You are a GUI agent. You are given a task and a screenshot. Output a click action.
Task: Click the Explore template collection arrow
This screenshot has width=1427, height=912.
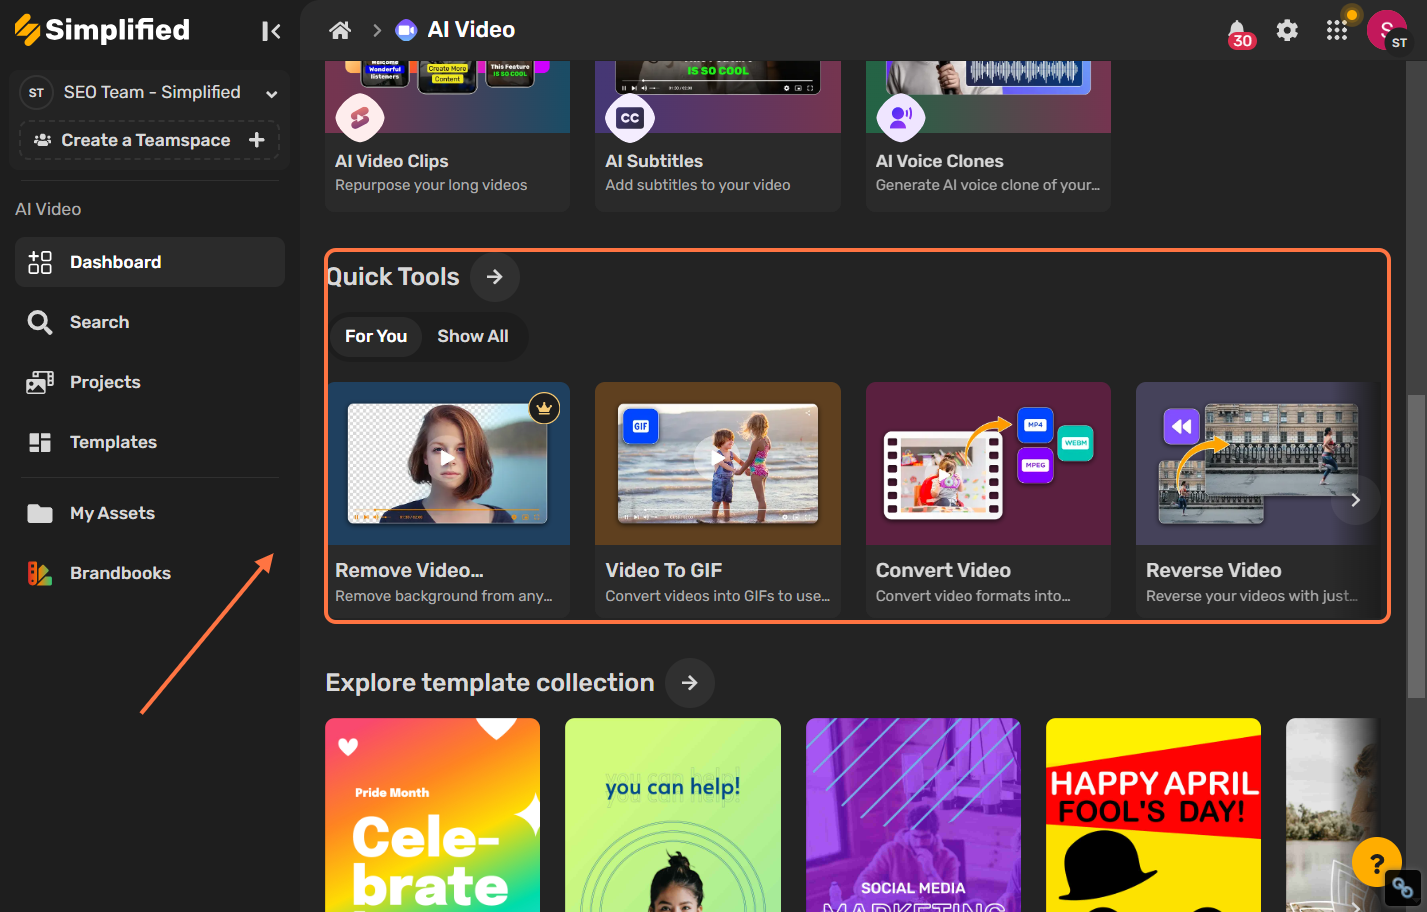[690, 683]
